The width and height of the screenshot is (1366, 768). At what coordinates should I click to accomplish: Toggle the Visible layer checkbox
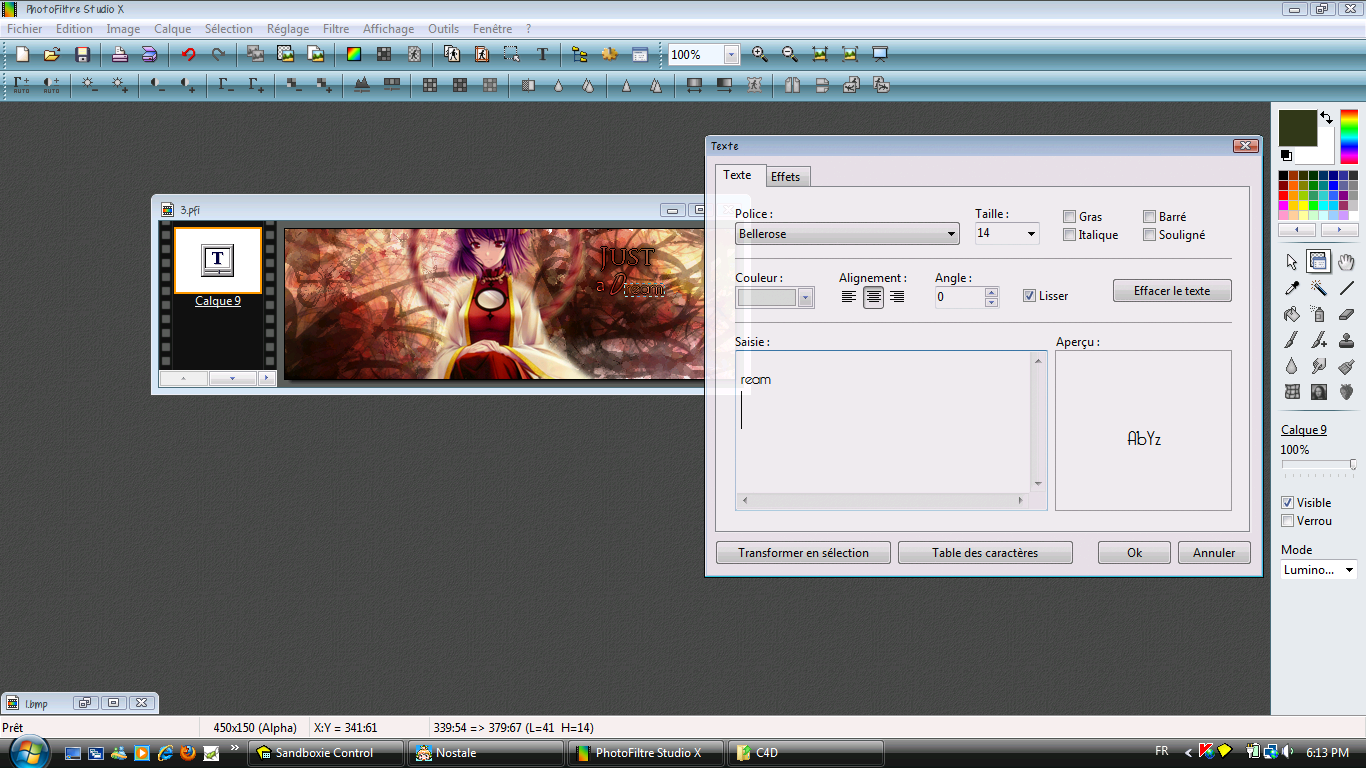point(1288,503)
